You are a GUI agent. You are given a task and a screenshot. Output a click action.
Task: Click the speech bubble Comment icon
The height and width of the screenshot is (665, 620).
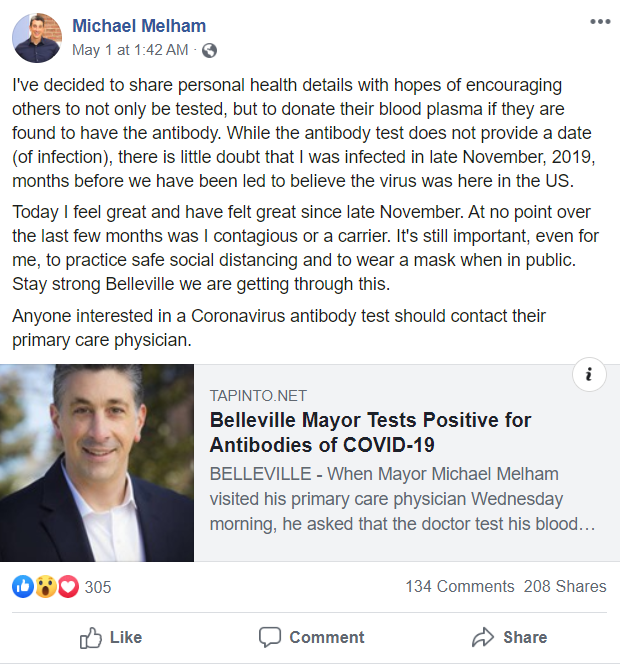pos(269,637)
